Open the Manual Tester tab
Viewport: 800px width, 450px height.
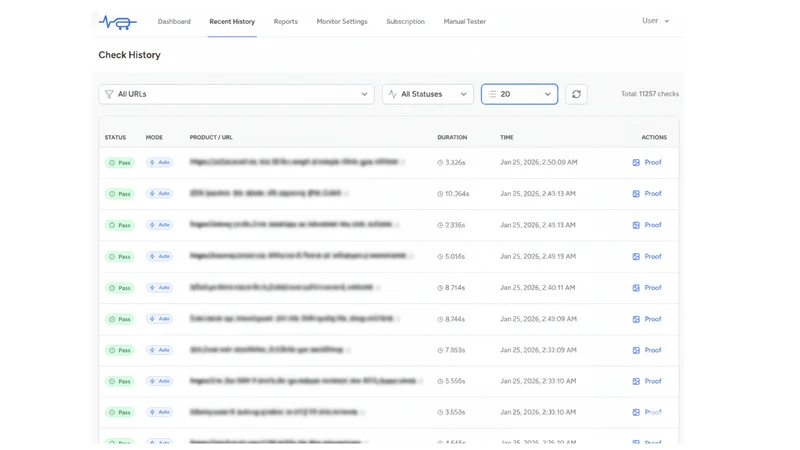click(x=465, y=21)
